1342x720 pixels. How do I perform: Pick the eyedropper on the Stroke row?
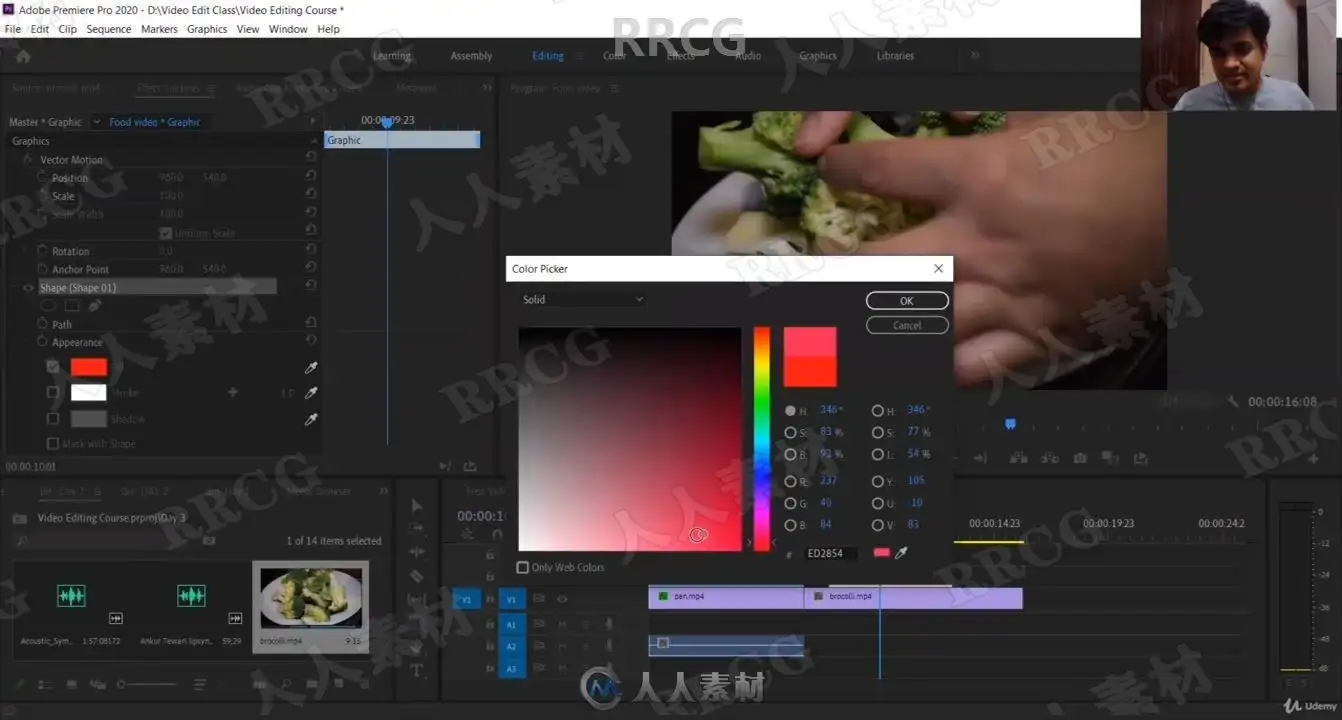pos(311,393)
